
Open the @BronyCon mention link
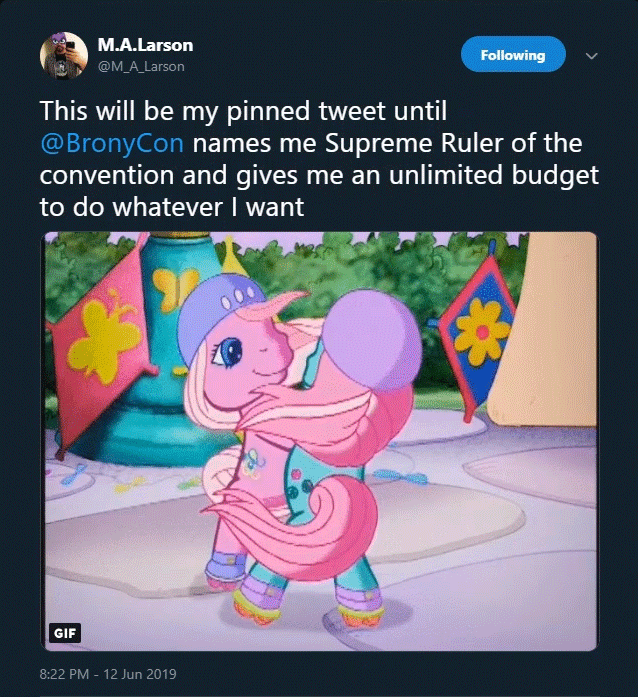(x=112, y=143)
